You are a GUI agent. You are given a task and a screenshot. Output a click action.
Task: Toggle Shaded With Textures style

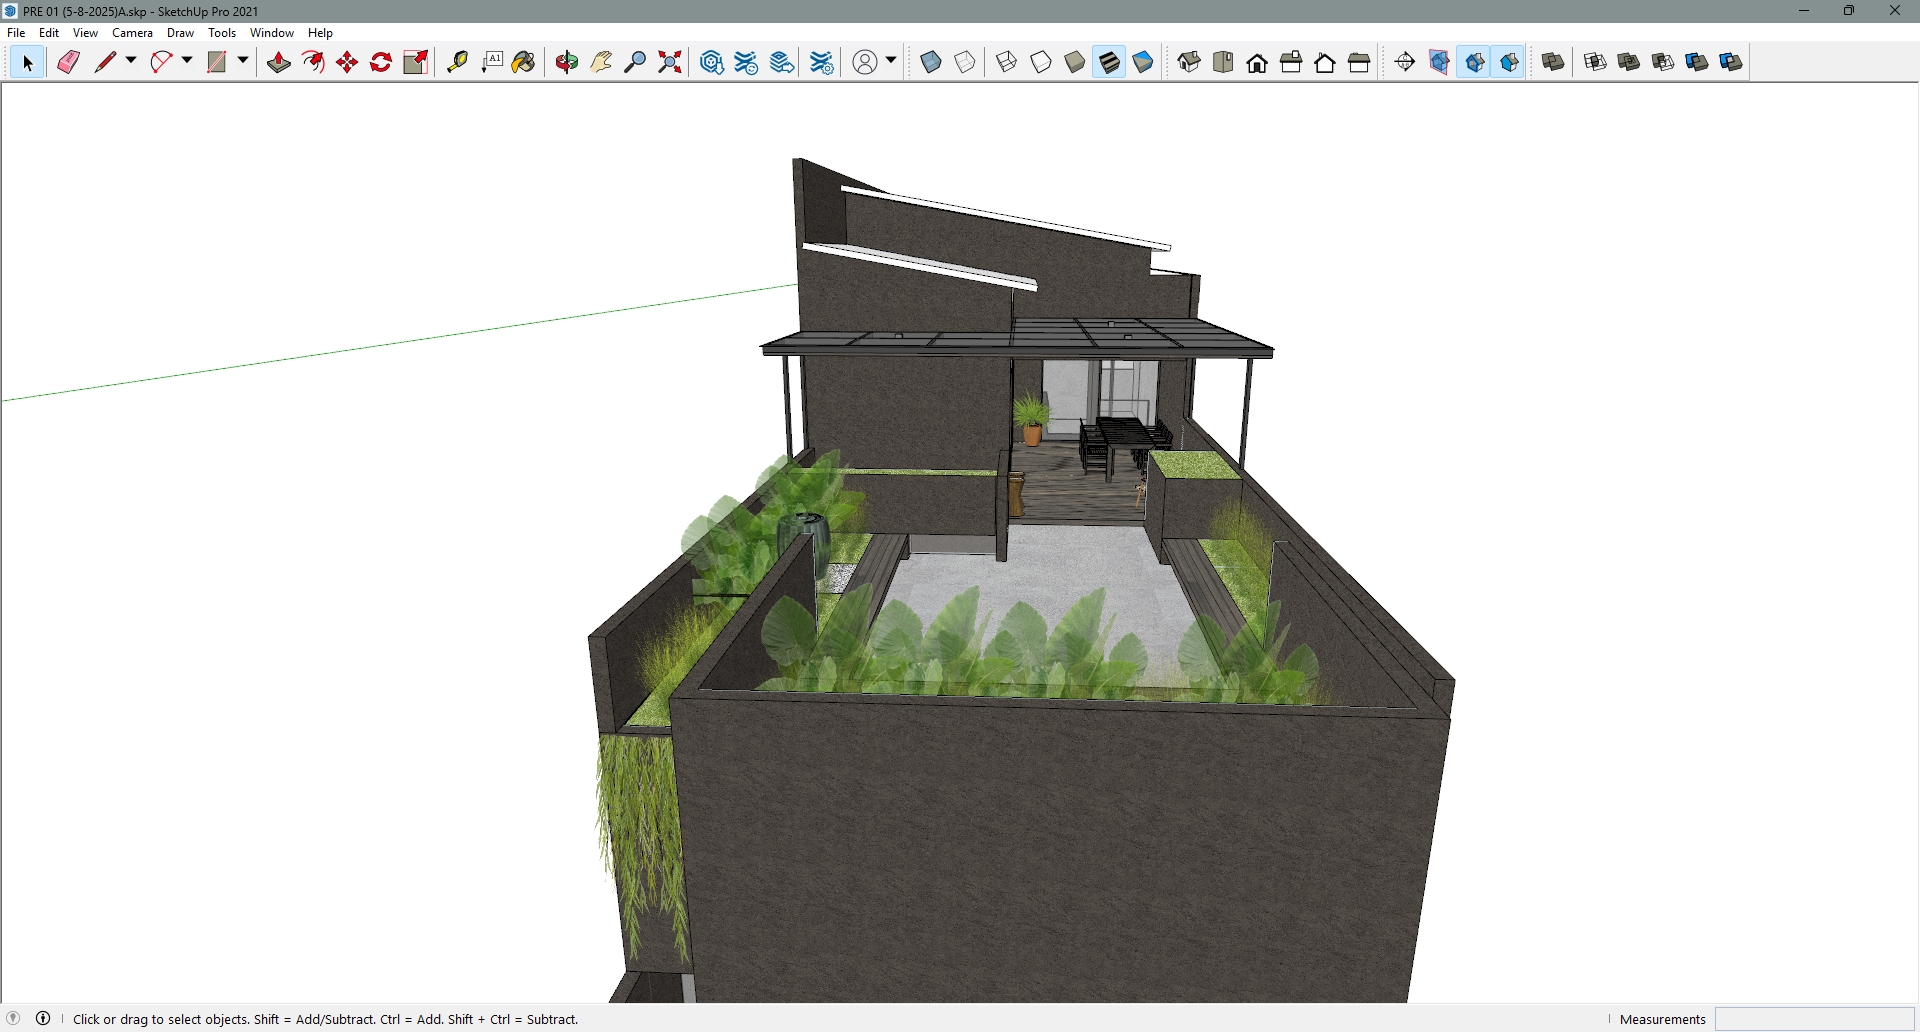tap(1109, 62)
